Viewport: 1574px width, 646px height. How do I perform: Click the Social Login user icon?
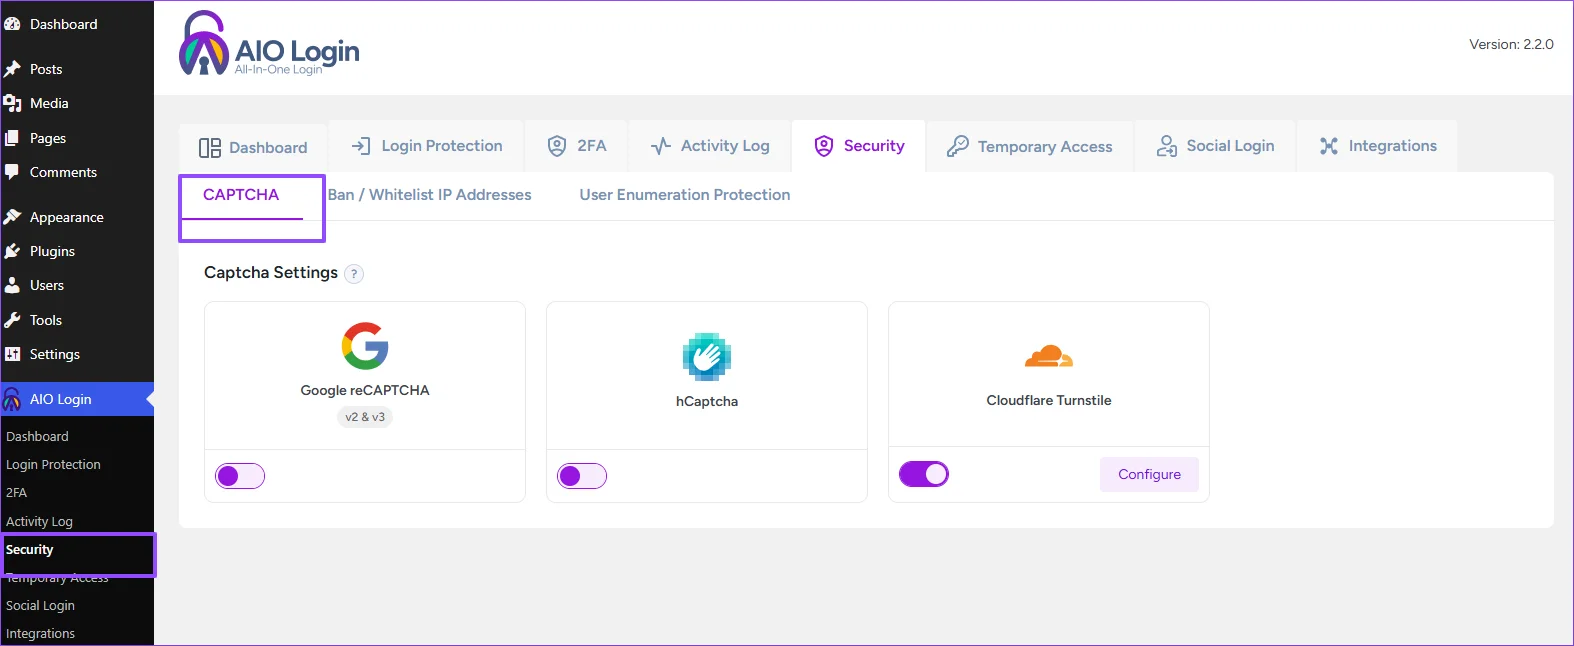(1167, 146)
